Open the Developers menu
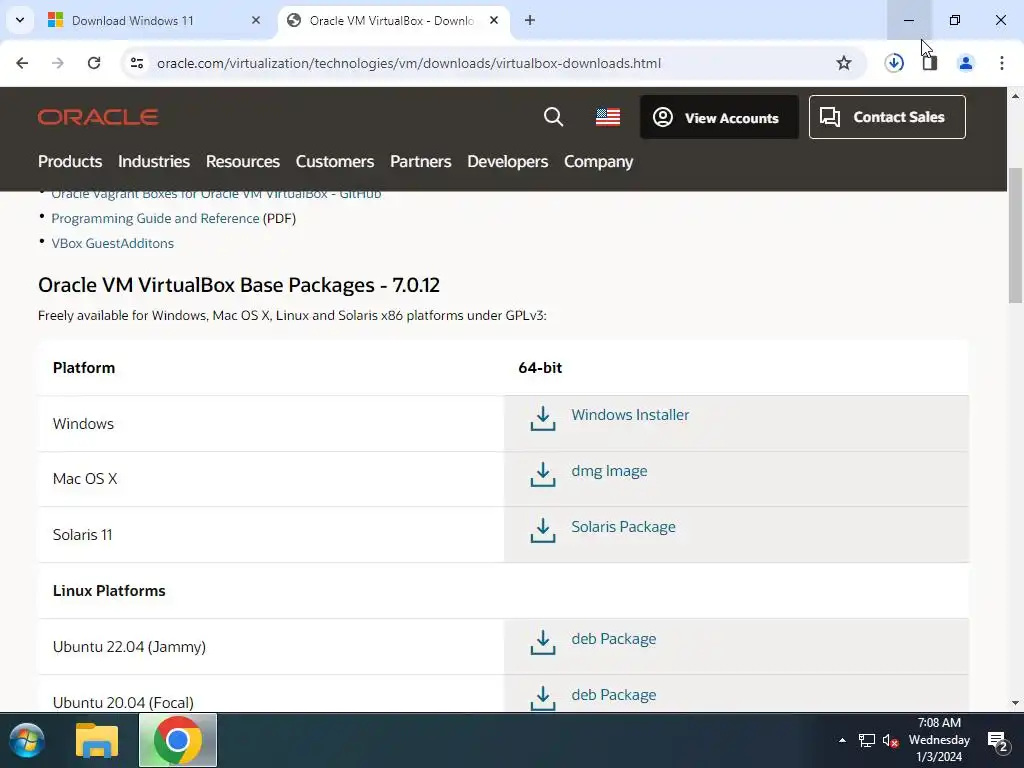Screen dimensions: 1024x768 click(x=507, y=161)
